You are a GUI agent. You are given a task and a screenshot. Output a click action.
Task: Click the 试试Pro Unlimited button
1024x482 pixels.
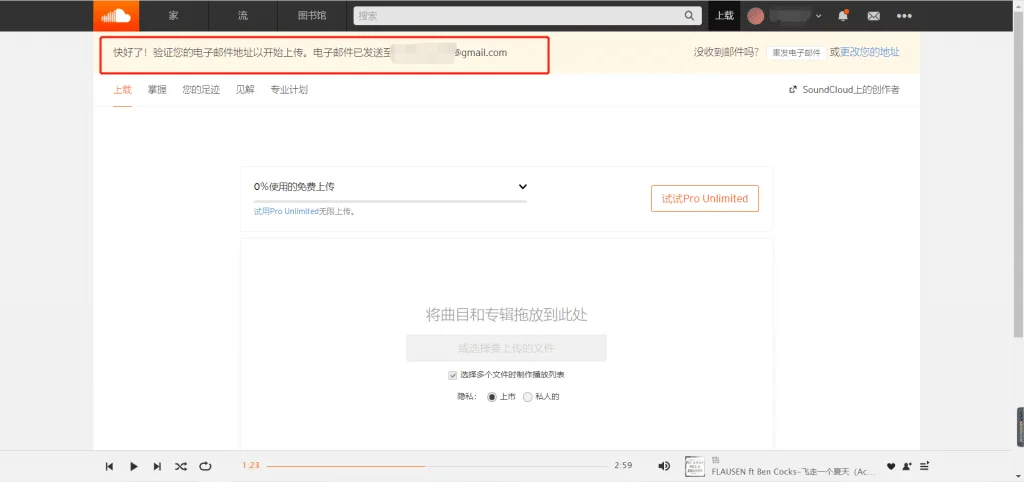click(705, 199)
